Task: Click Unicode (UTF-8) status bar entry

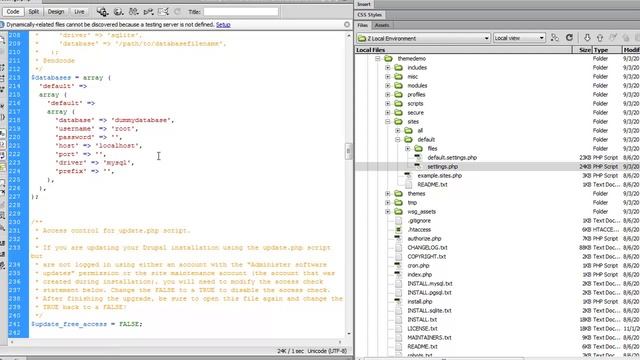Action: (x=327, y=351)
